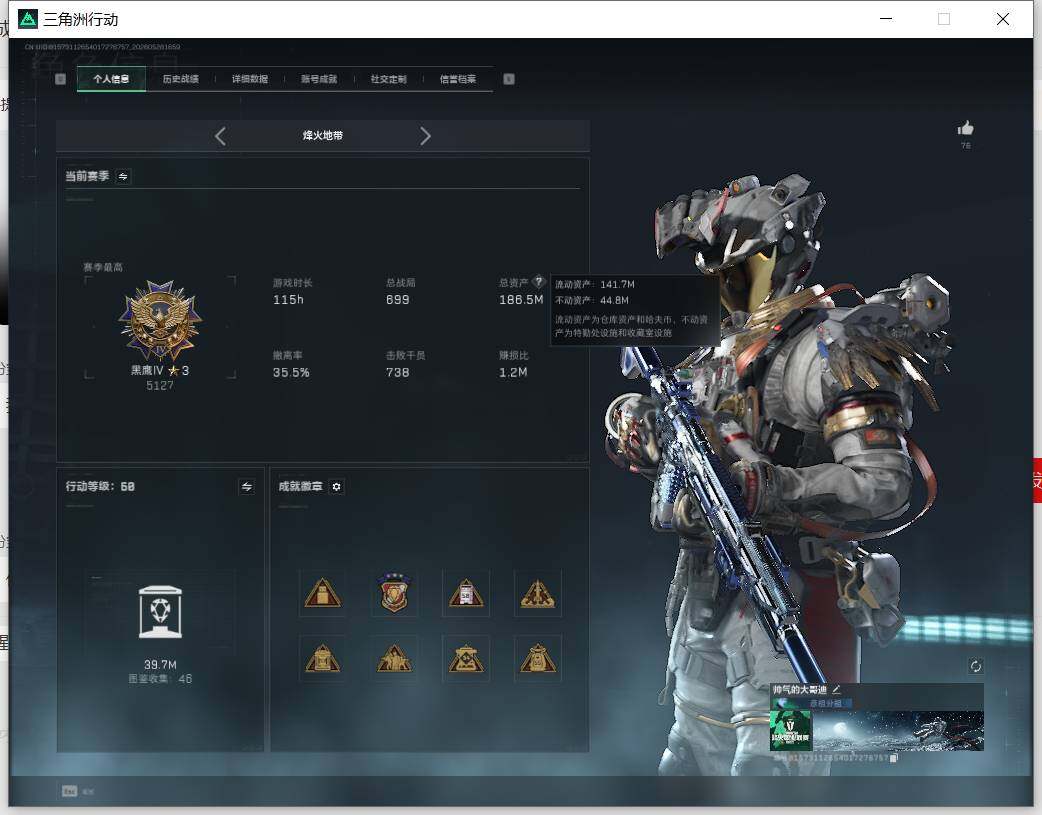The image size is (1042, 815).
Task: Click the rank score 5127
Action: point(160,386)
